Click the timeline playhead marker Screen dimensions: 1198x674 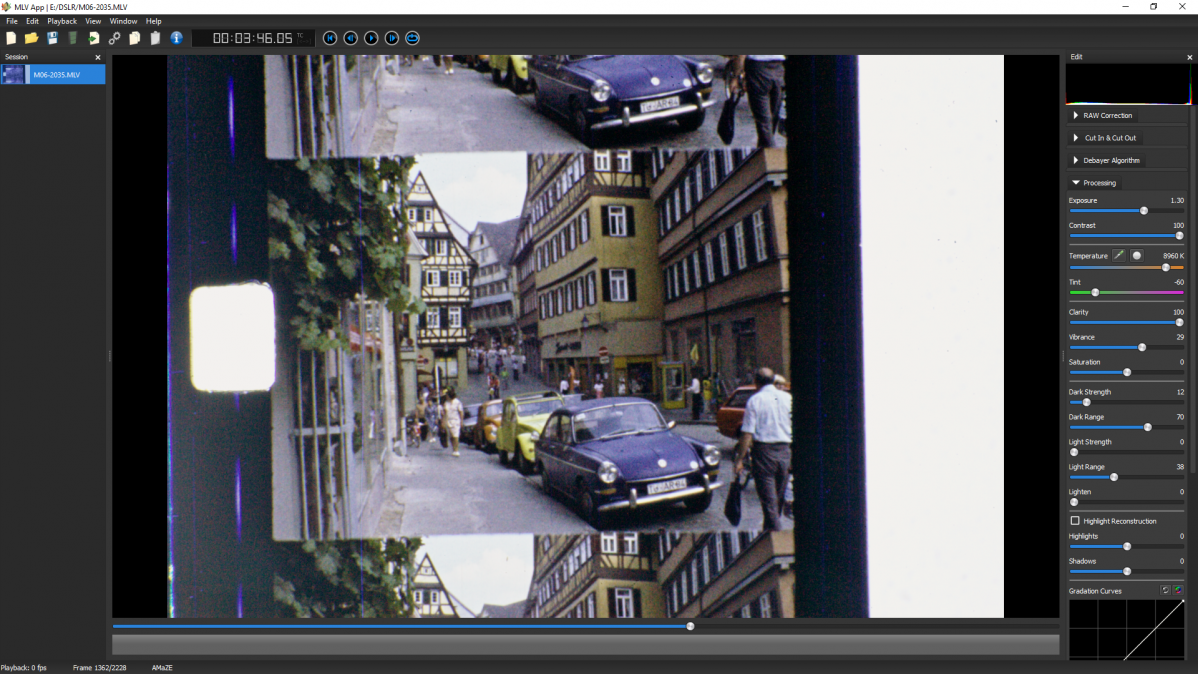pos(690,626)
